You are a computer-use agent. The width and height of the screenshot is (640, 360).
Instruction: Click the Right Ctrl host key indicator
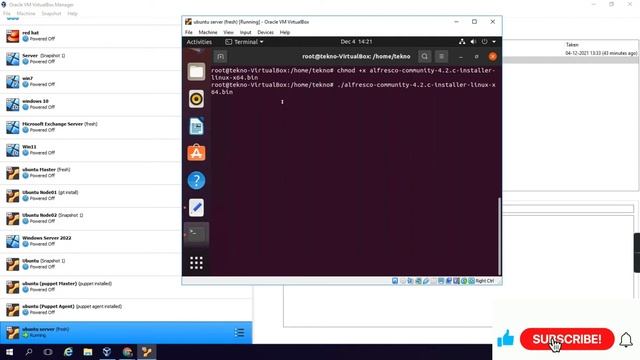(484, 281)
